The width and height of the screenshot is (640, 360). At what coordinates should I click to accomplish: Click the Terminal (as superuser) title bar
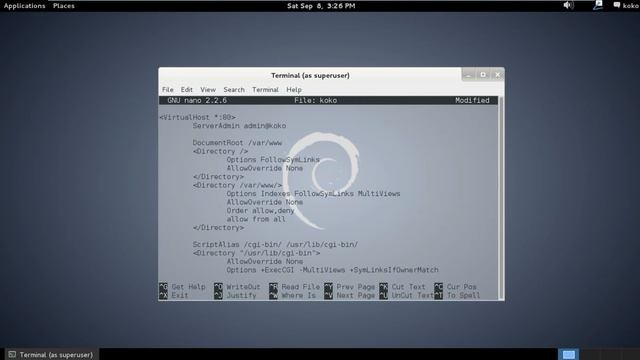point(310,76)
